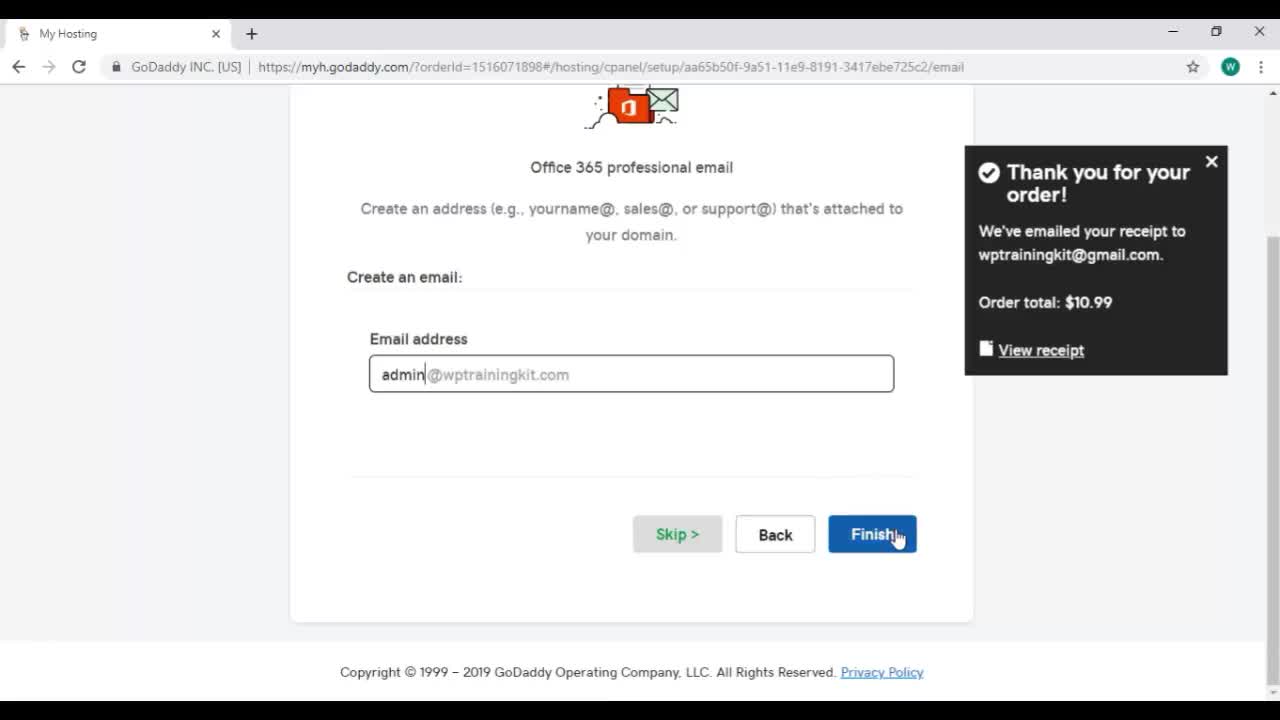Click the Skip button
This screenshot has height=720, width=1280.
point(677,534)
